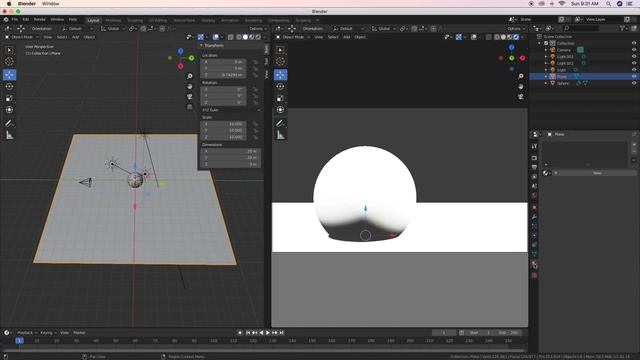Open World properties tab
This screenshot has height=360, width=640.
(x=534, y=196)
